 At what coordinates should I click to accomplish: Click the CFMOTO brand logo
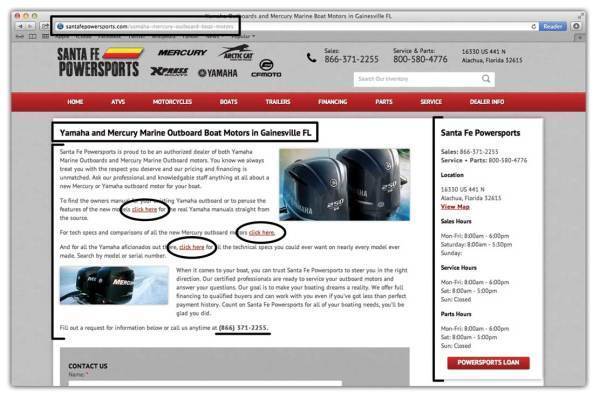(266, 68)
